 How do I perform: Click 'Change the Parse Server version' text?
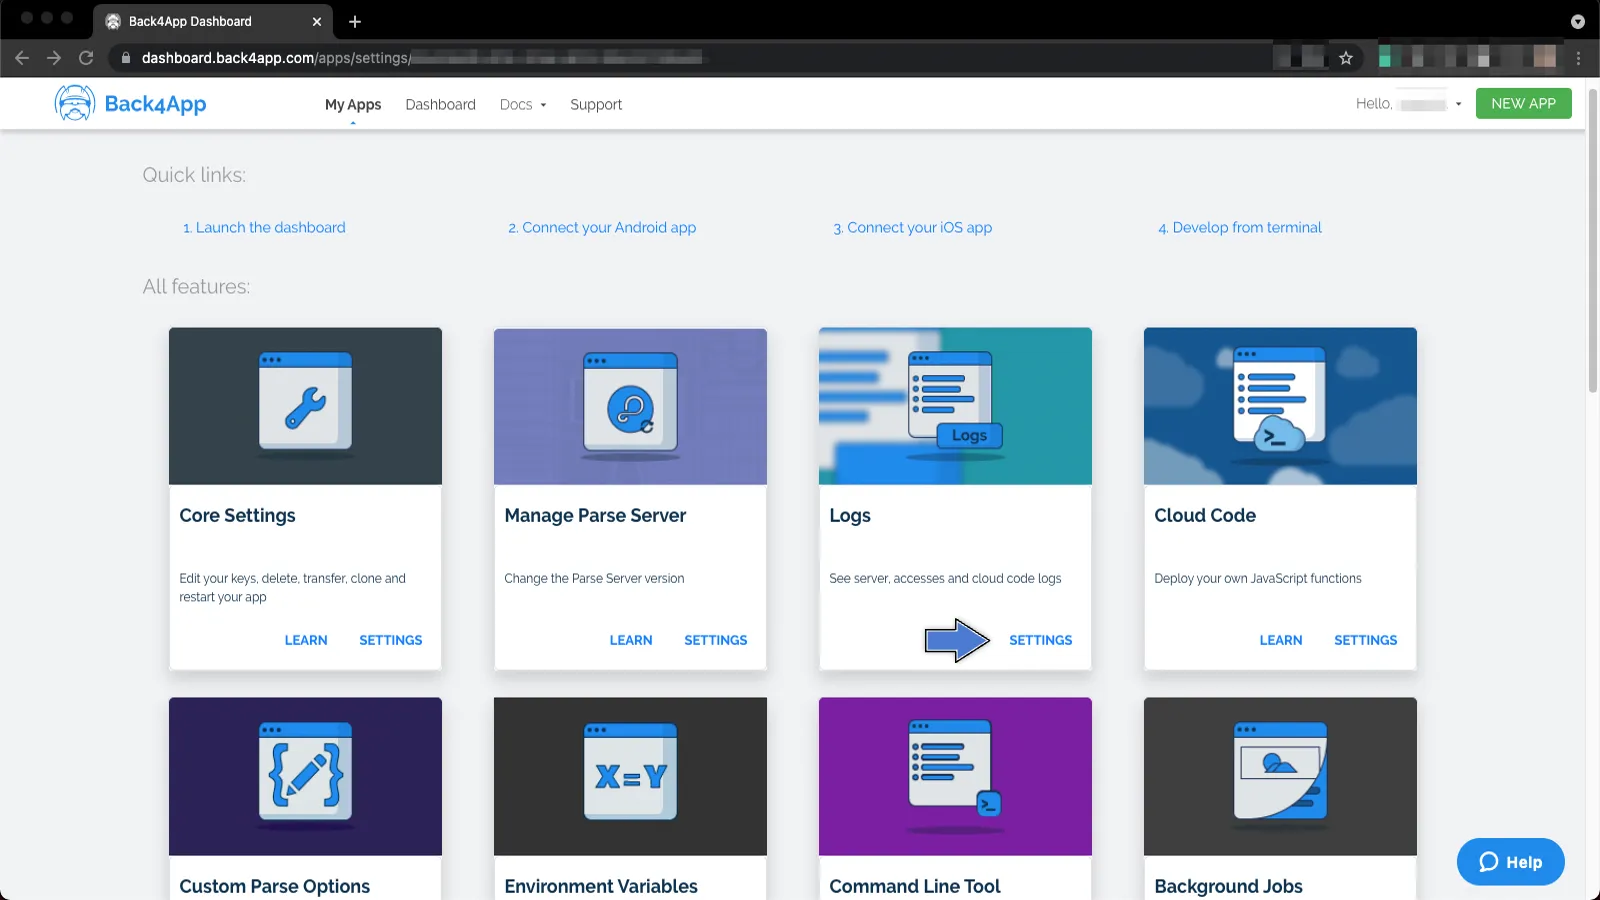pos(594,579)
